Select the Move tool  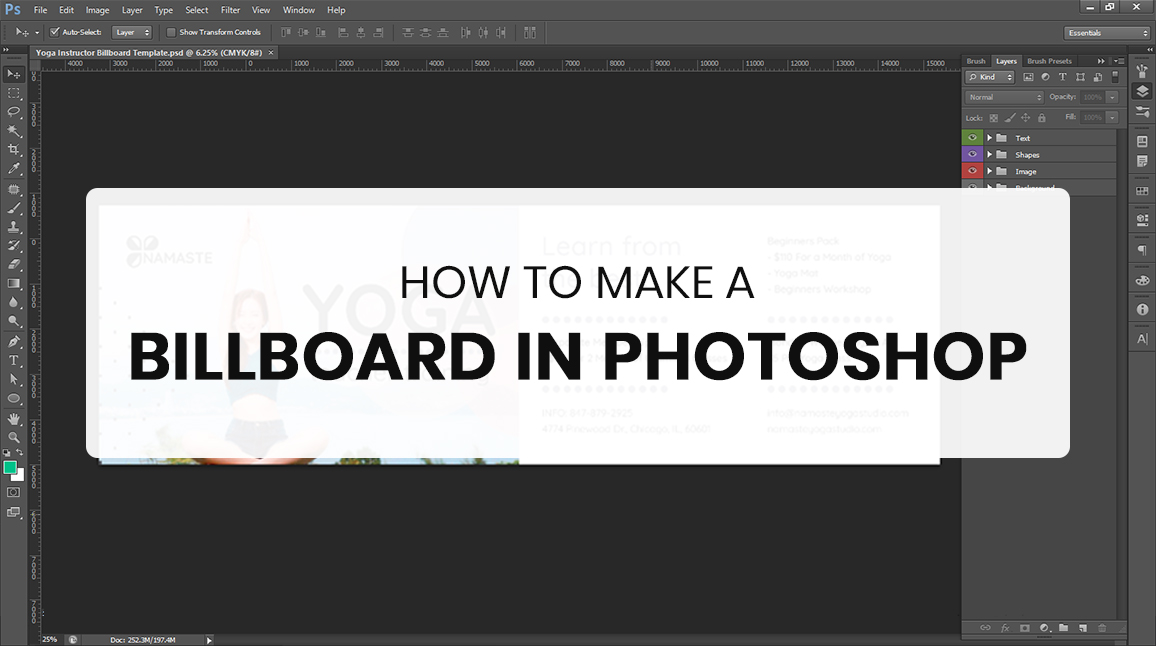pyautogui.click(x=14, y=74)
